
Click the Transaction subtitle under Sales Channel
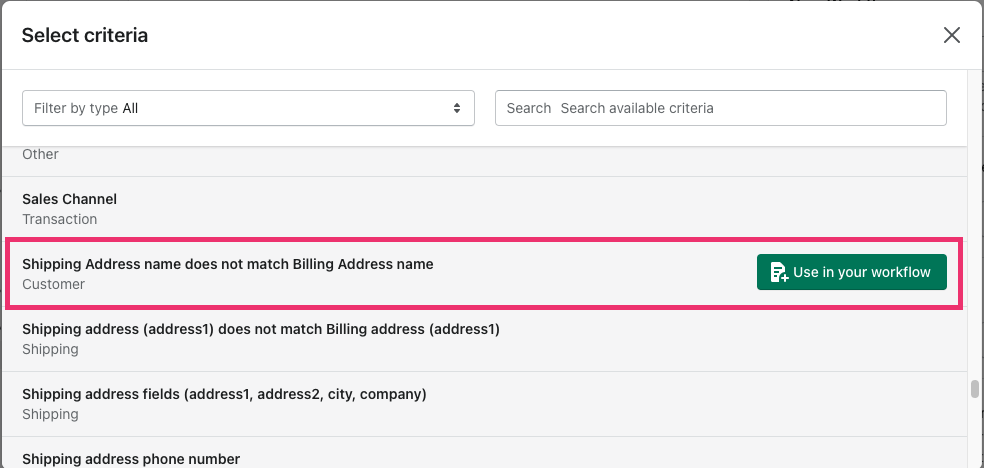pos(60,219)
